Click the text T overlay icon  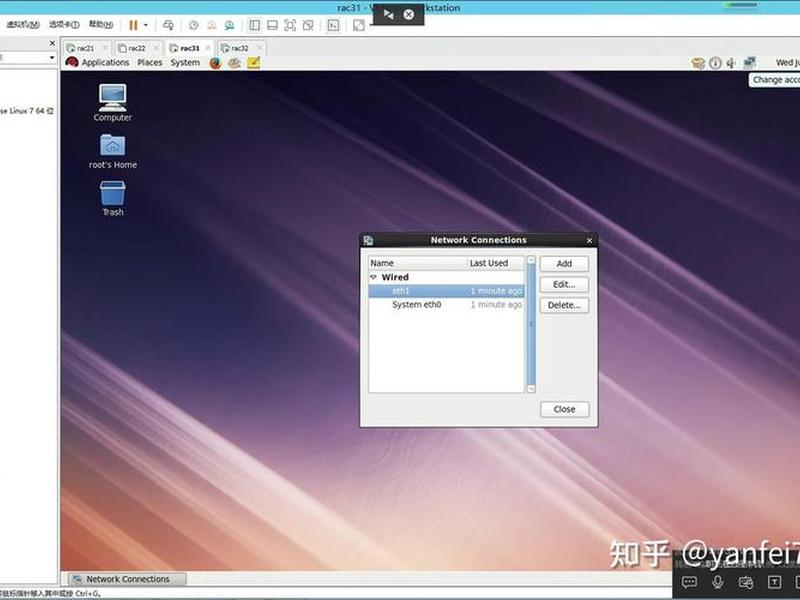[774, 582]
